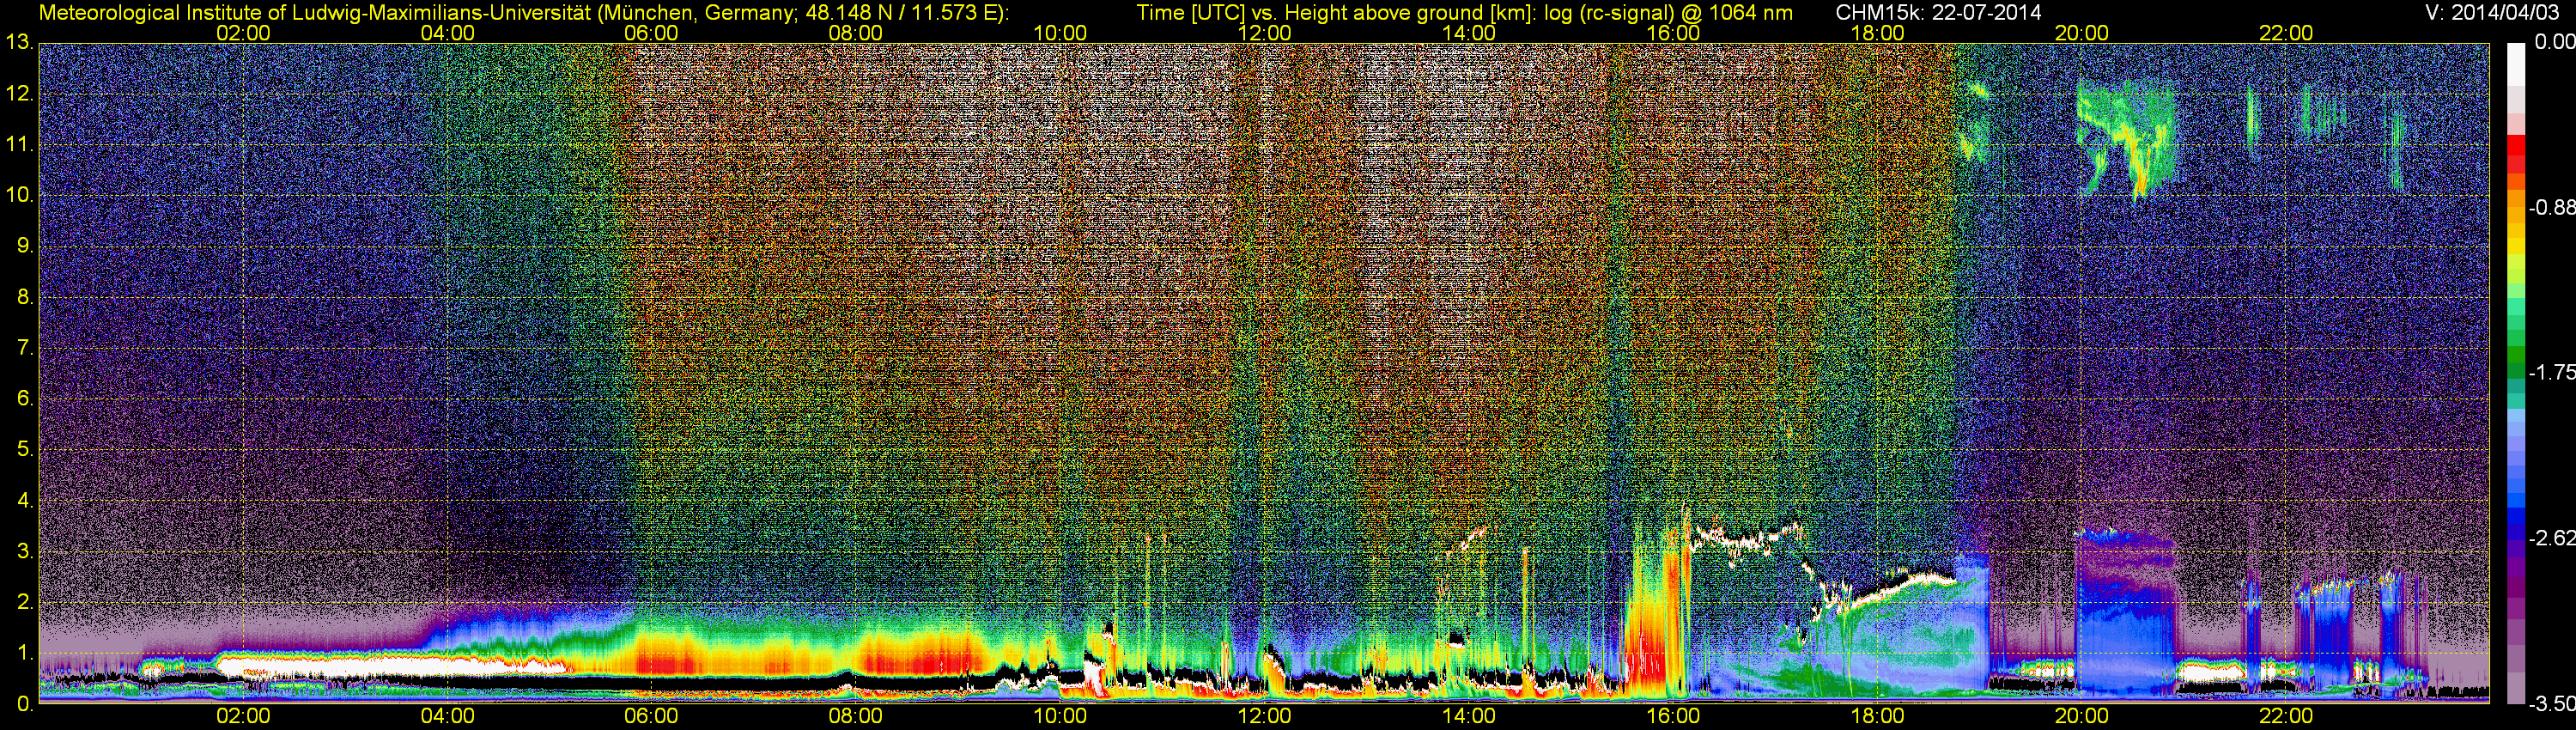
Task: Click the '08:00' tick on bottom time axis
Action: coord(856,717)
